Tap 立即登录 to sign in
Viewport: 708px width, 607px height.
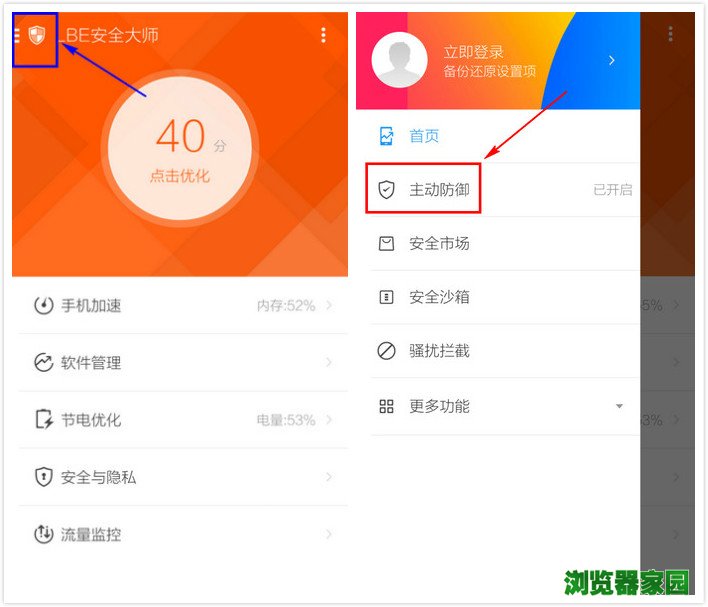[x=474, y=52]
